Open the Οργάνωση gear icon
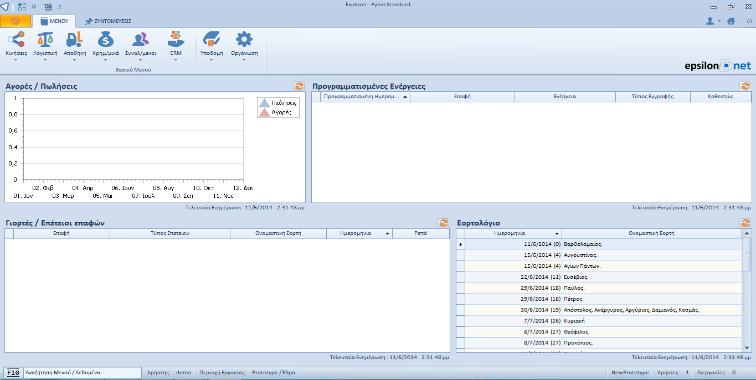 244,40
